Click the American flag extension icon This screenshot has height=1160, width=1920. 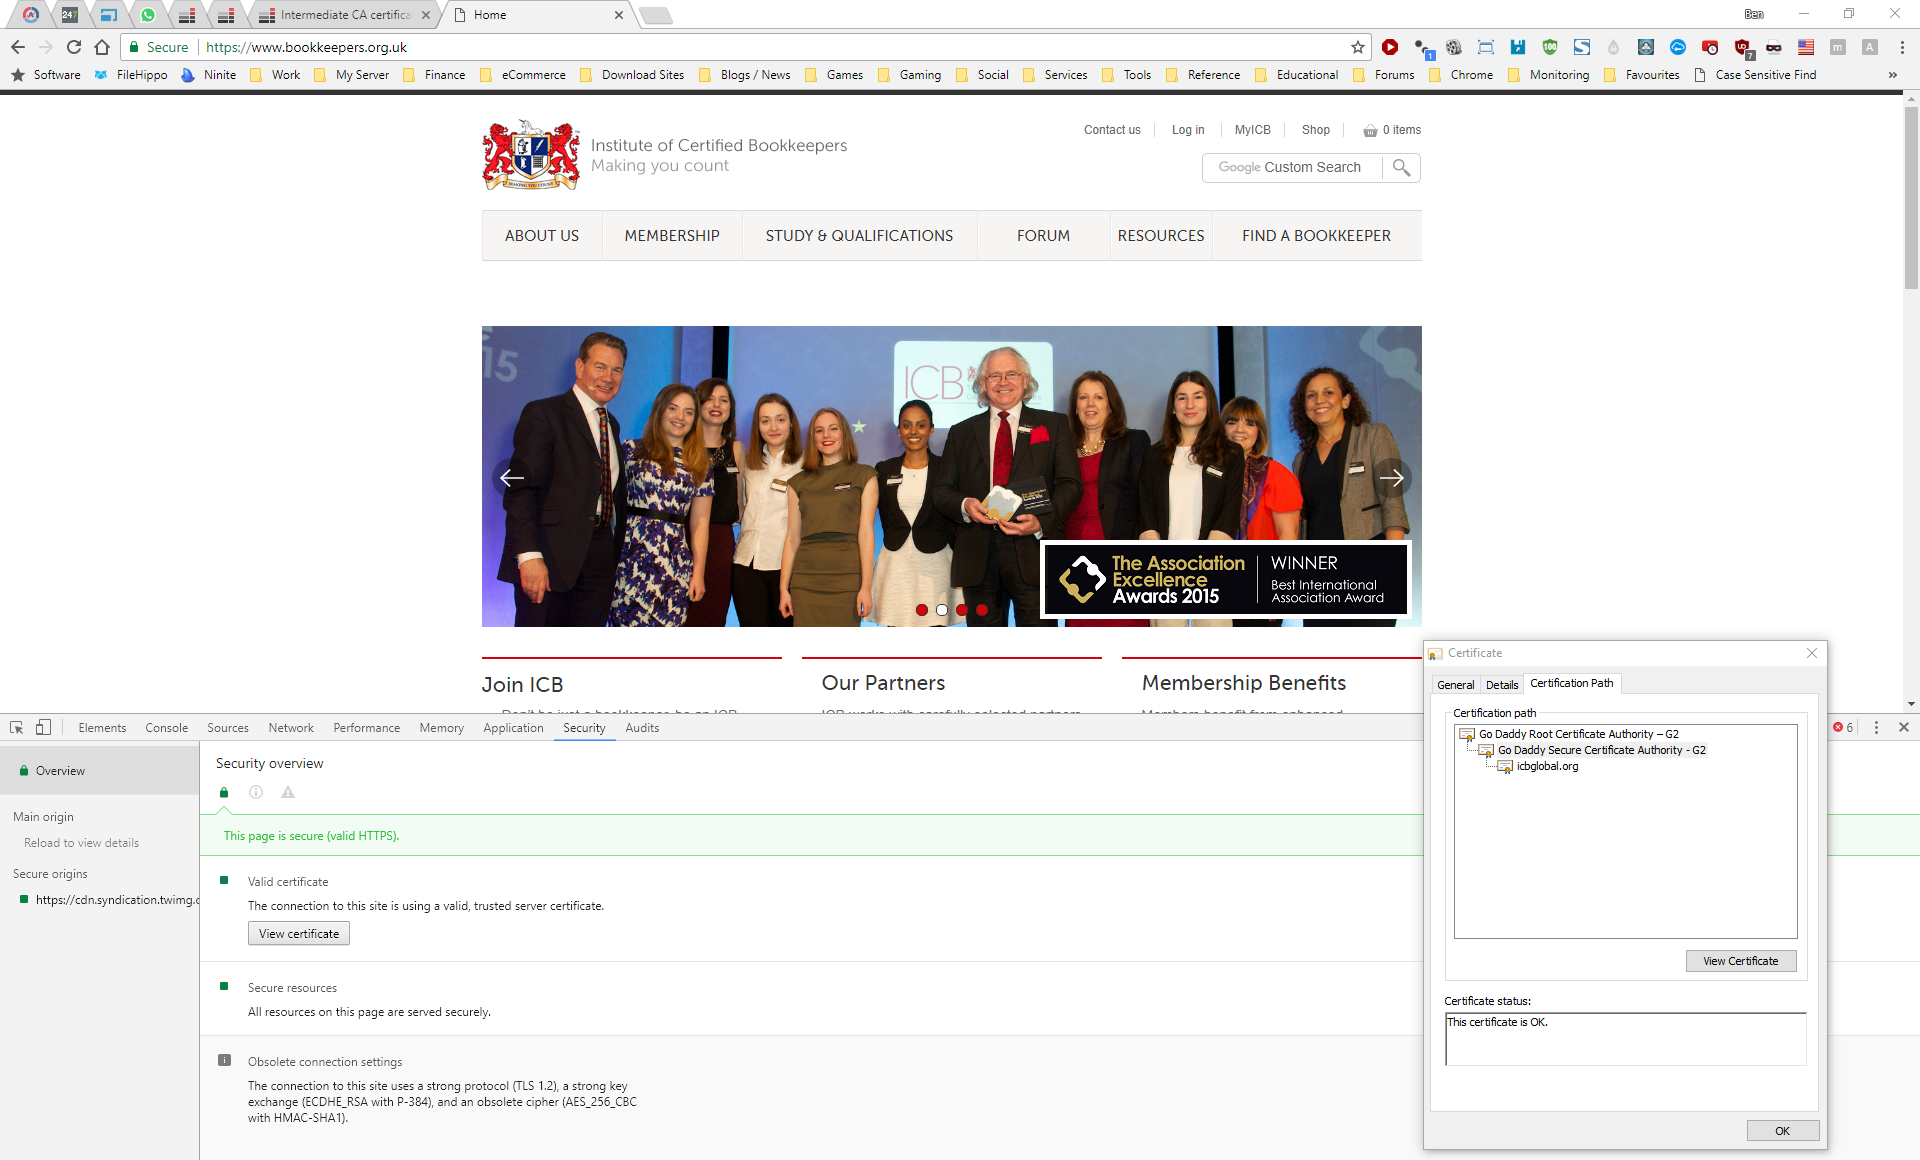click(1806, 47)
